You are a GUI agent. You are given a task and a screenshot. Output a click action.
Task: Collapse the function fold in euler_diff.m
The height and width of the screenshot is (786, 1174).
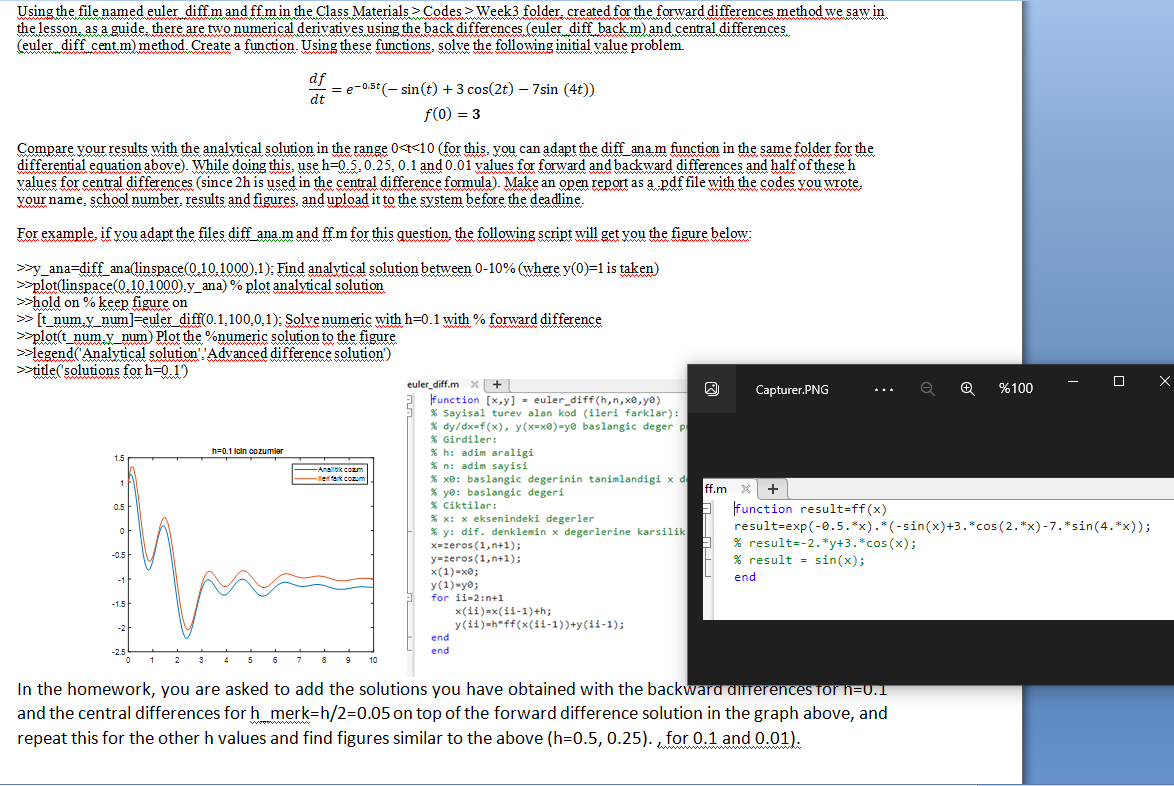pos(407,399)
